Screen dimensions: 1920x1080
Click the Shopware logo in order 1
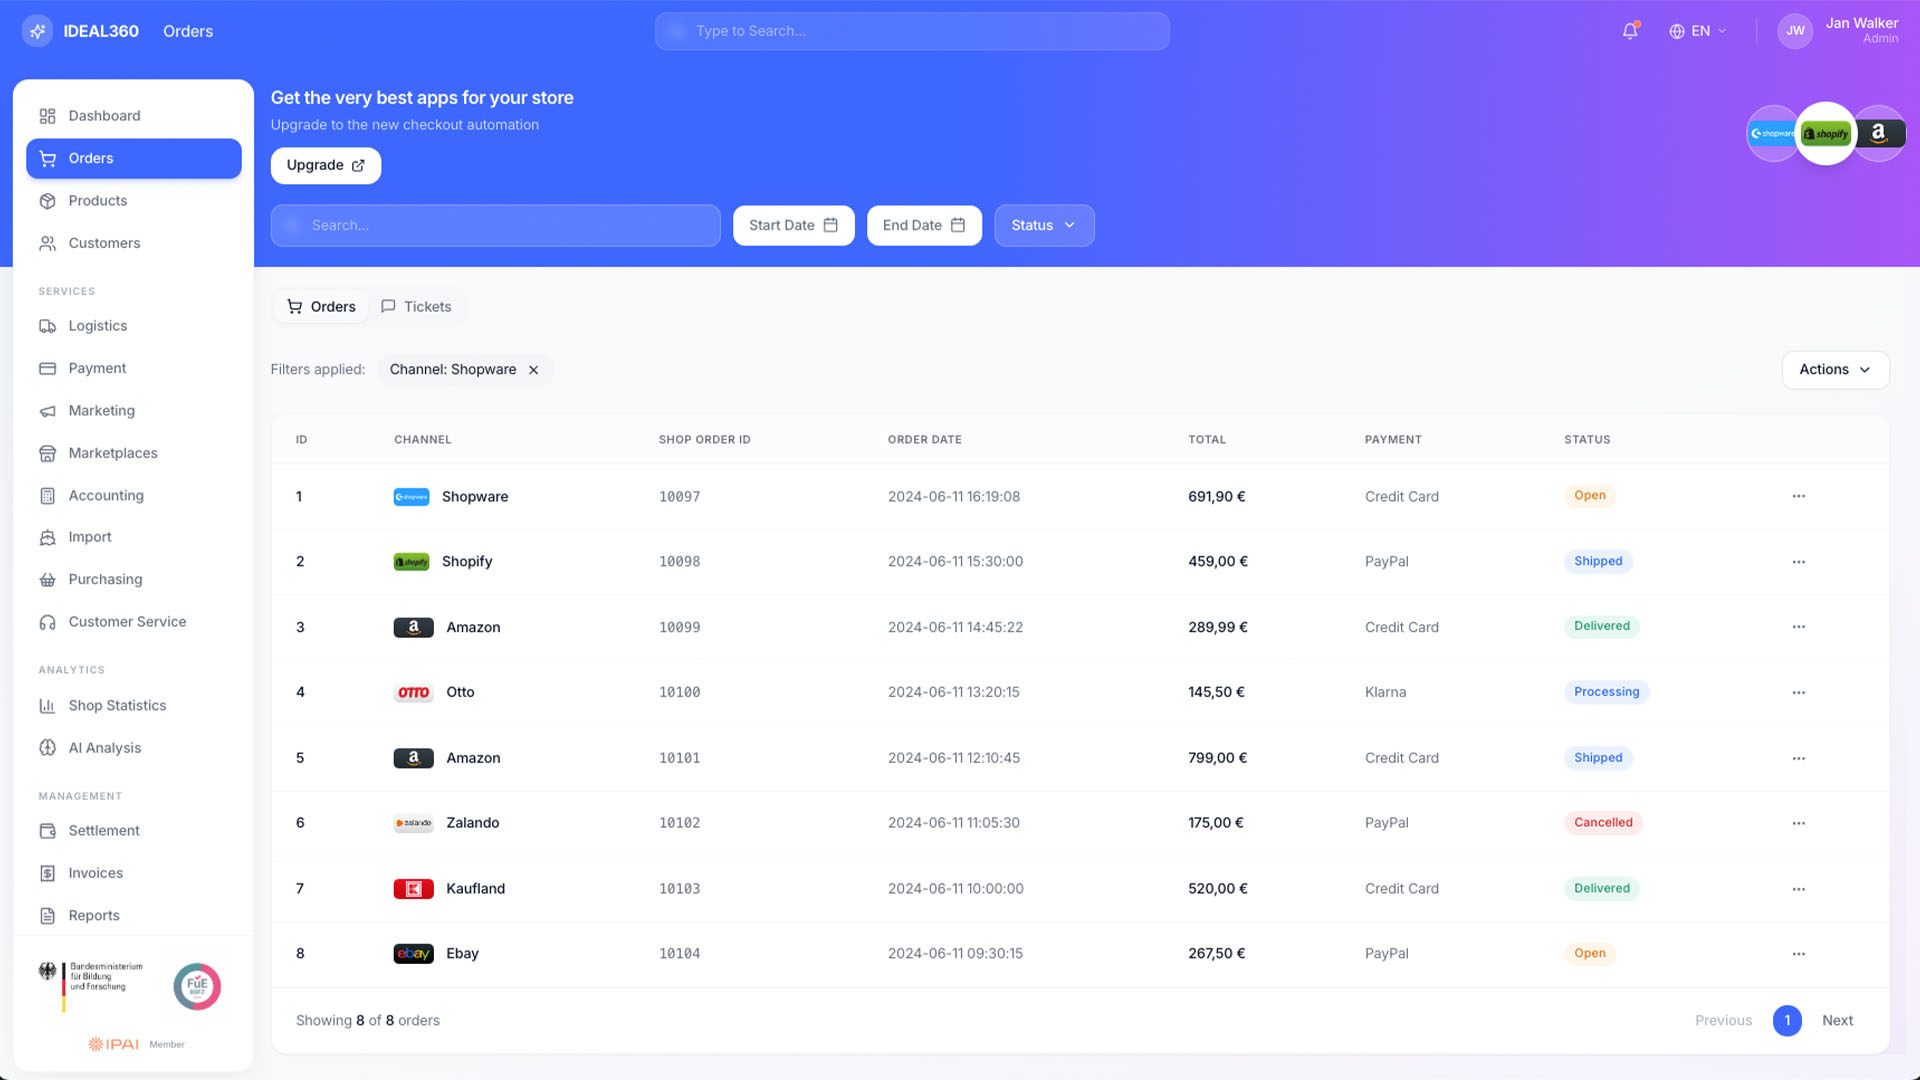[411, 497]
